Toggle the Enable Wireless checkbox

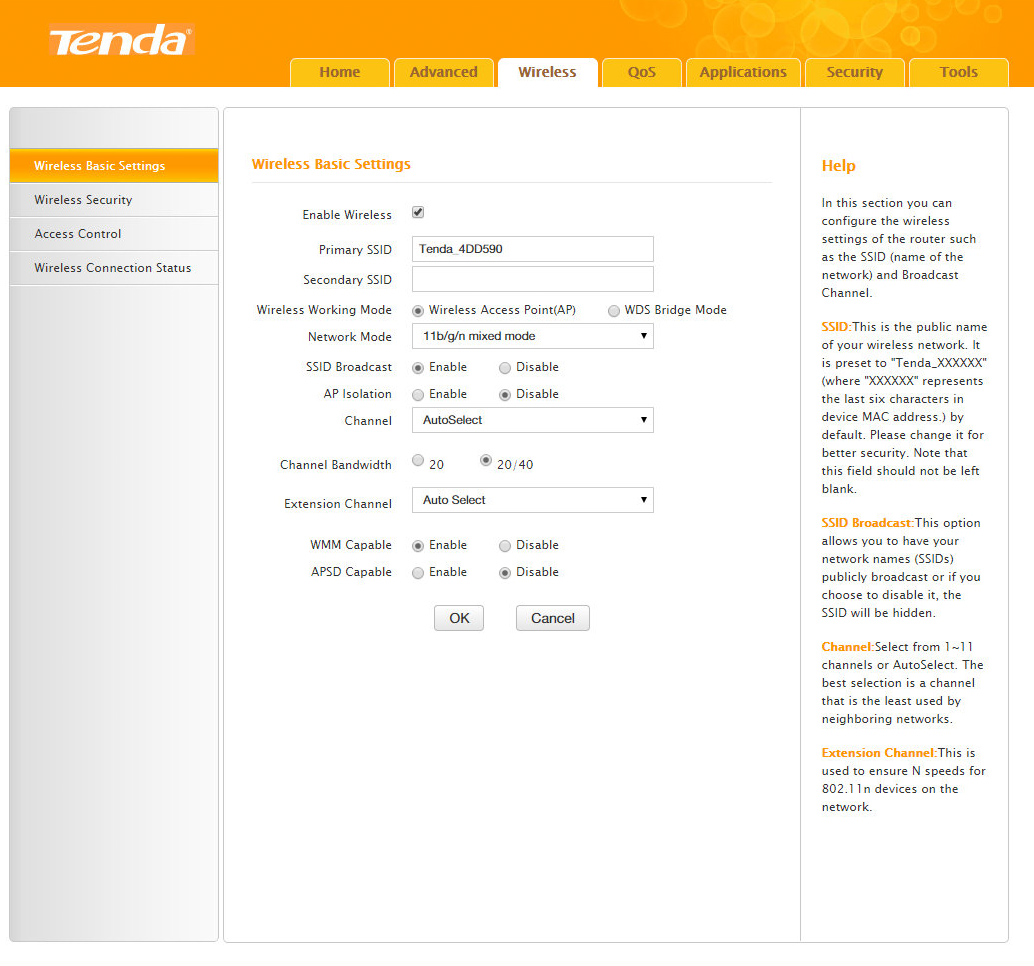click(x=418, y=212)
